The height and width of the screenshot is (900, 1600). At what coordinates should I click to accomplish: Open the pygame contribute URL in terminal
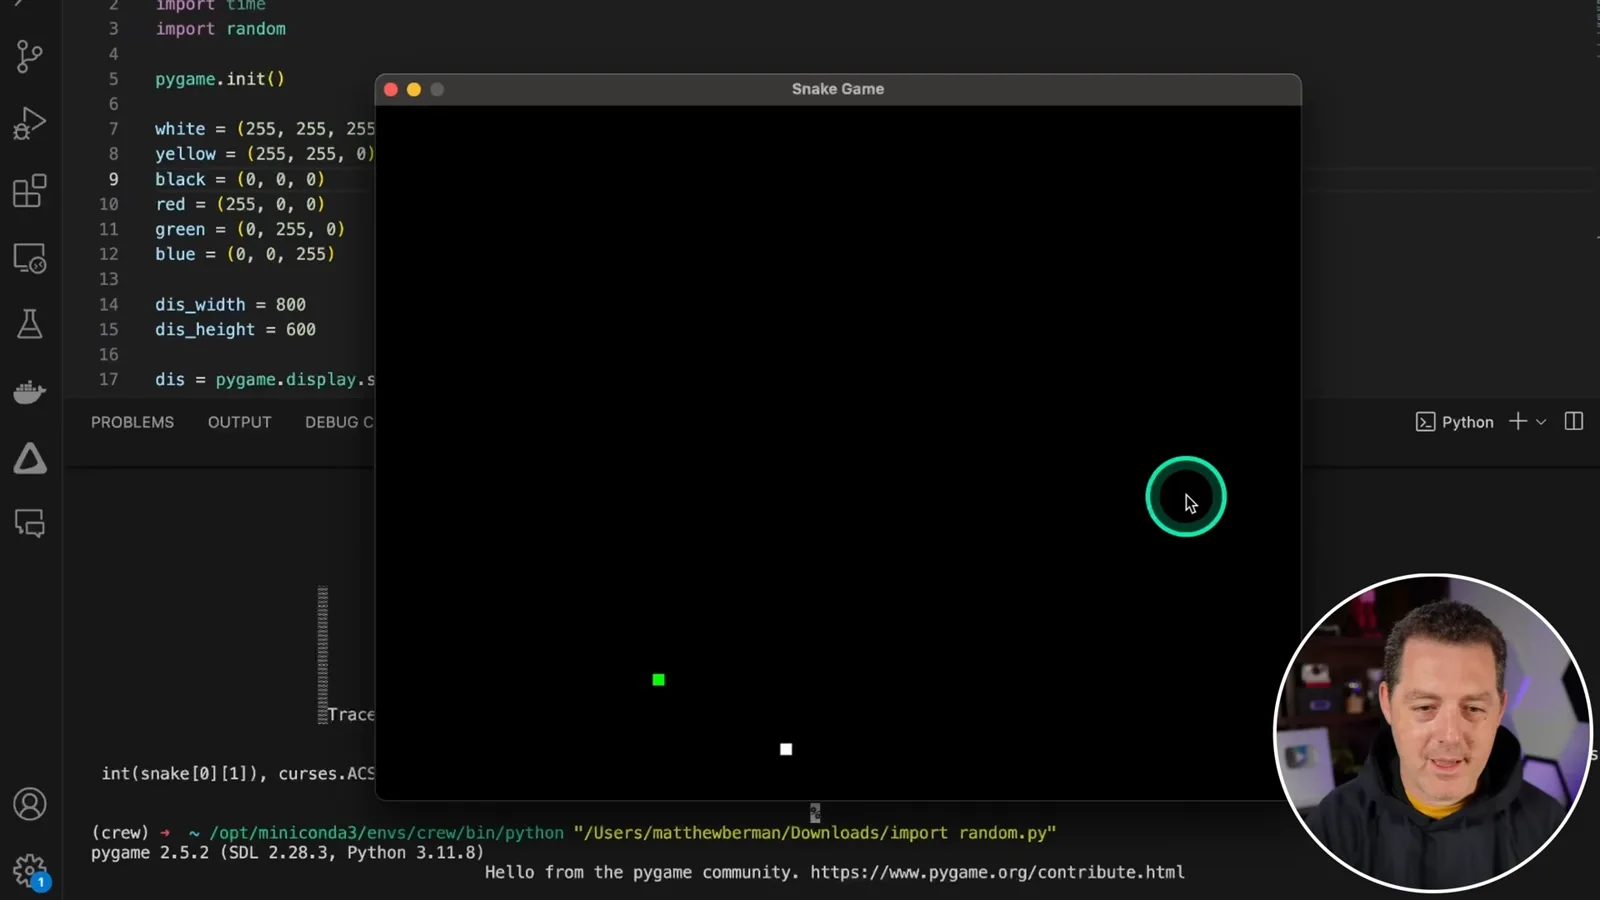pyautogui.click(x=997, y=872)
